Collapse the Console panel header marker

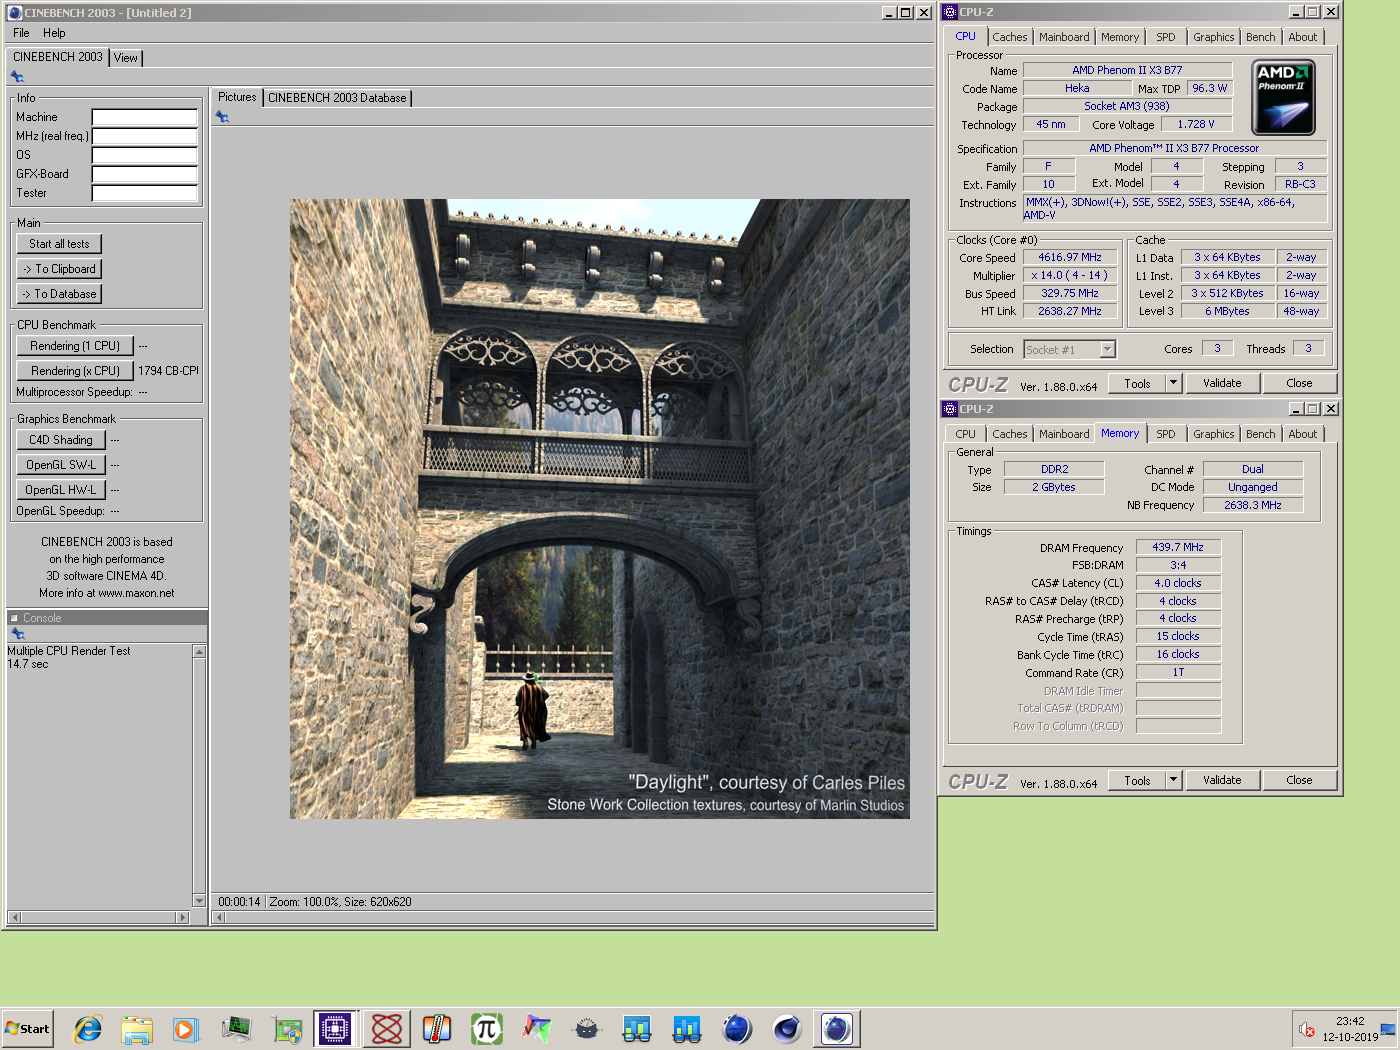click(14, 618)
